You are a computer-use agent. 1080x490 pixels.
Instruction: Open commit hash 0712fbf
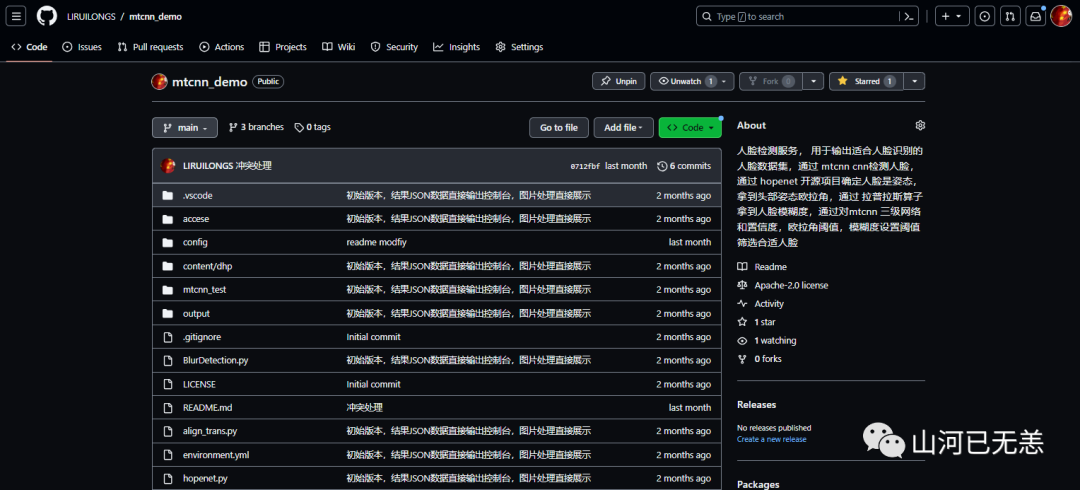pyautogui.click(x=585, y=166)
